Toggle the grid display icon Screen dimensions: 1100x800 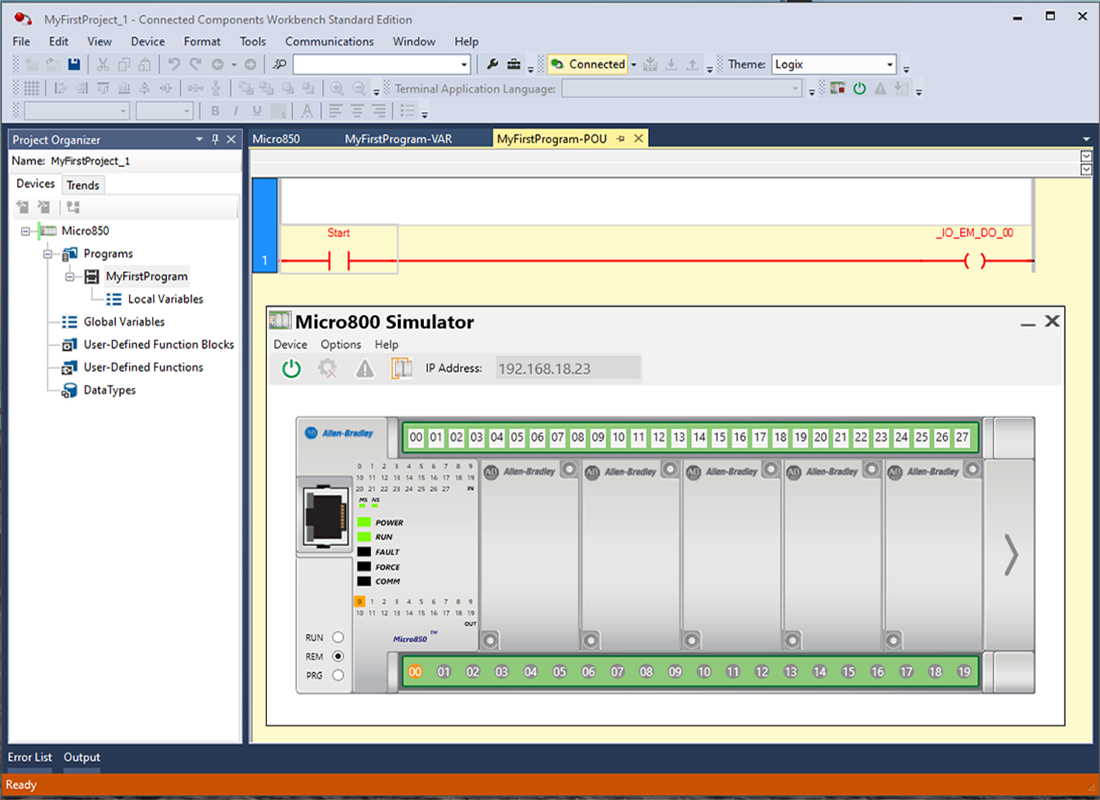(32, 88)
